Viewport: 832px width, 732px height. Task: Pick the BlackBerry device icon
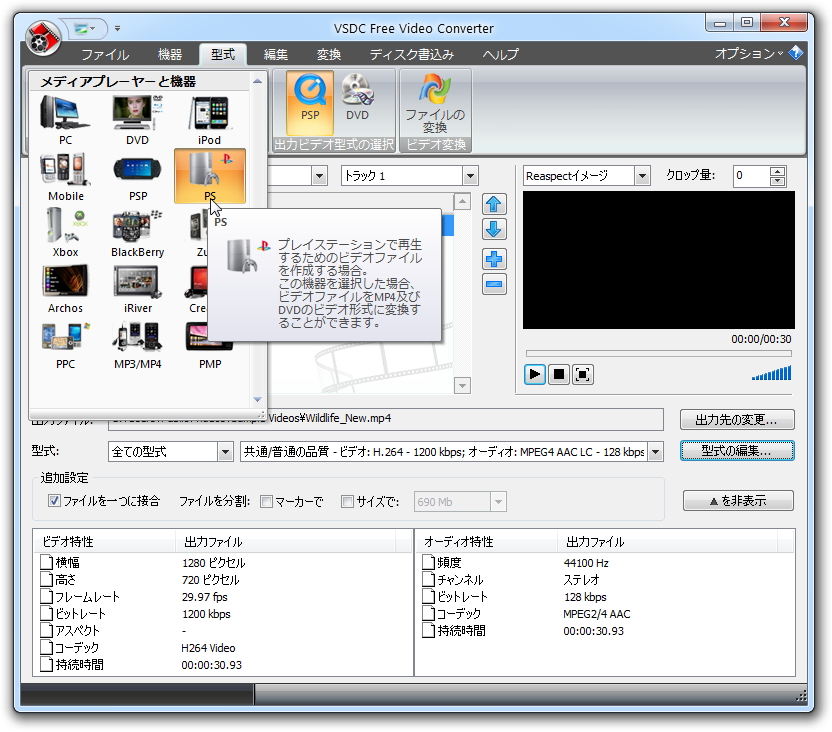click(x=137, y=233)
